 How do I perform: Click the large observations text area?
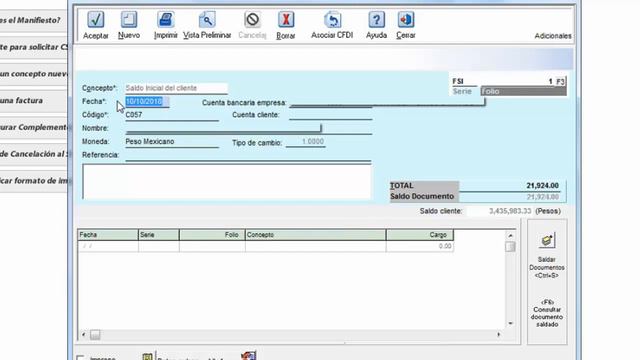227,182
